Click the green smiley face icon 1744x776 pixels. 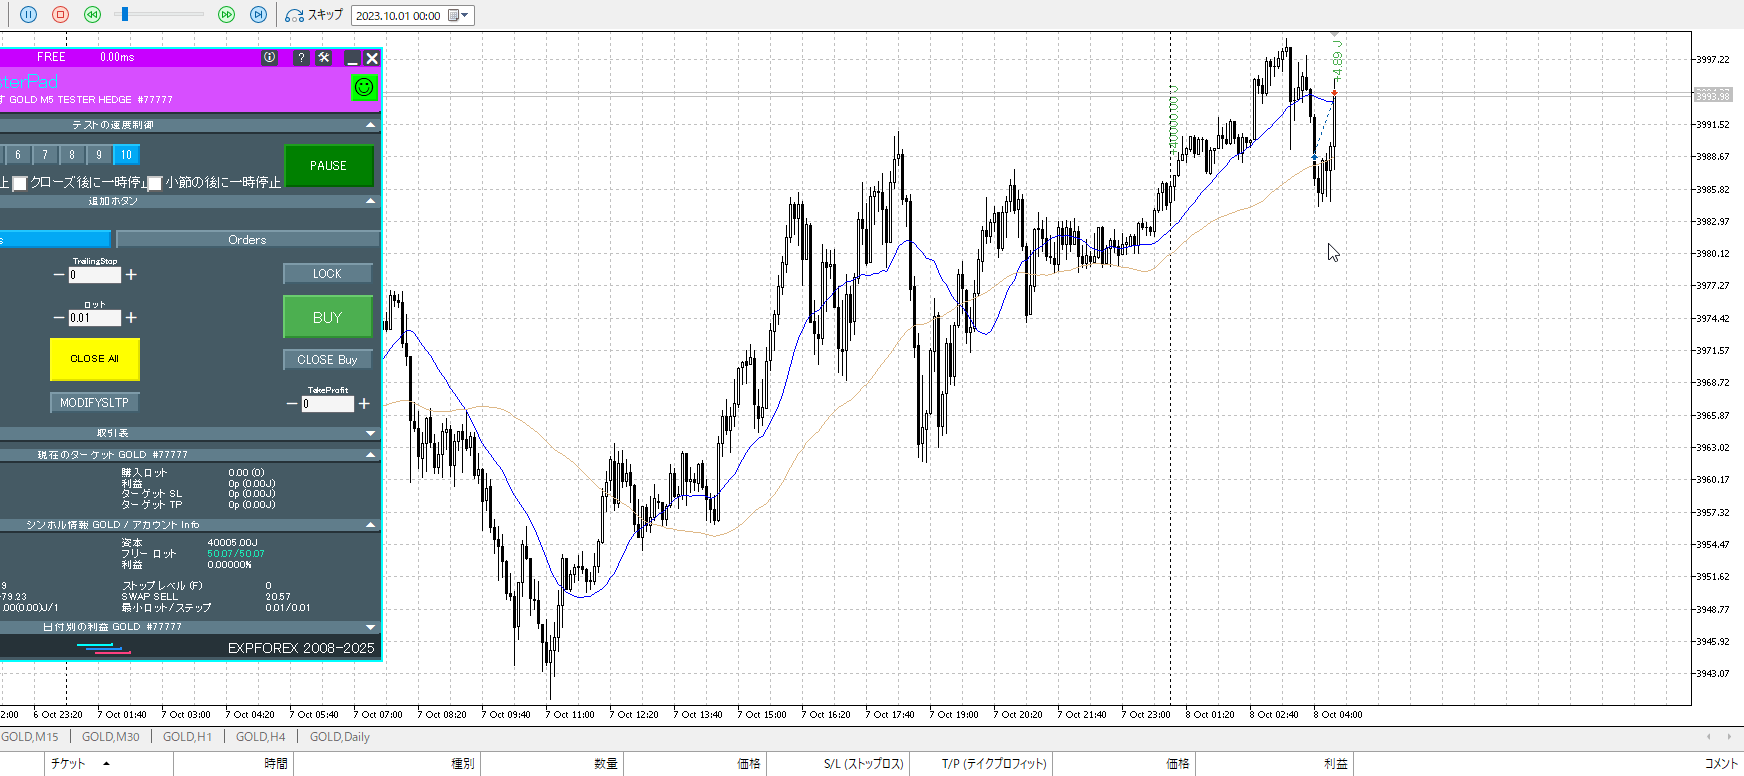tap(364, 87)
